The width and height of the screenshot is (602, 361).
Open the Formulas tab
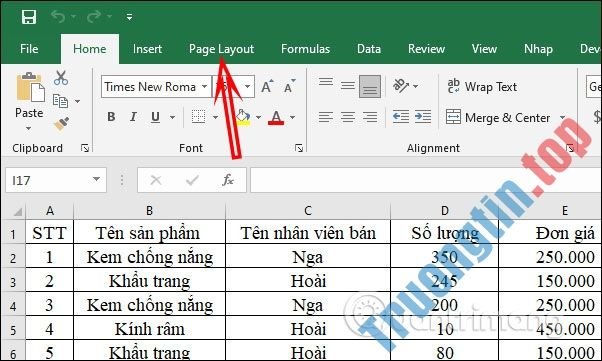point(305,49)
